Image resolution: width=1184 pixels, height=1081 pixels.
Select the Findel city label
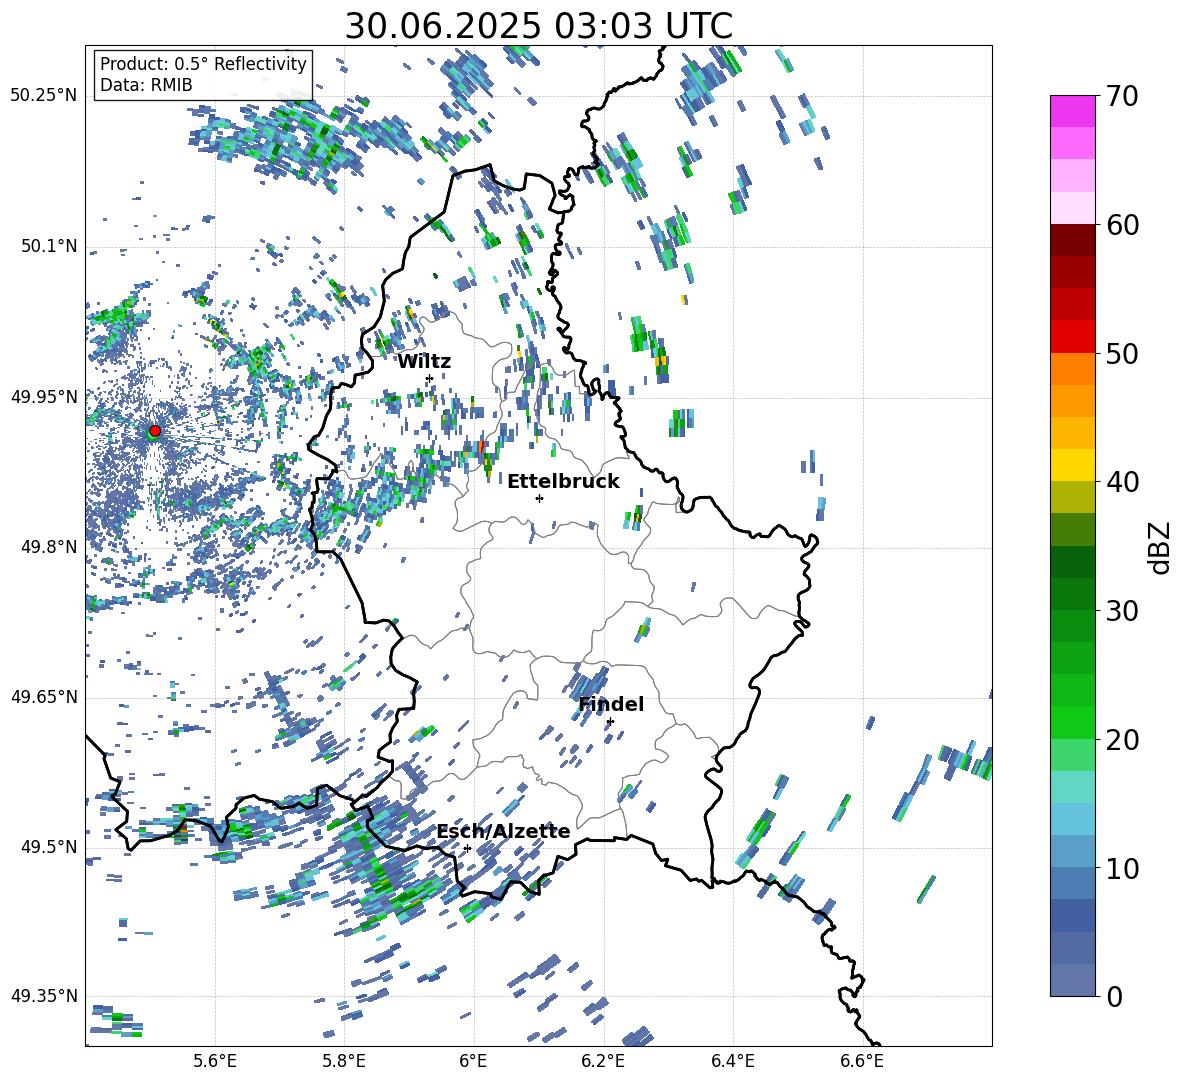[x=611, y=704]
